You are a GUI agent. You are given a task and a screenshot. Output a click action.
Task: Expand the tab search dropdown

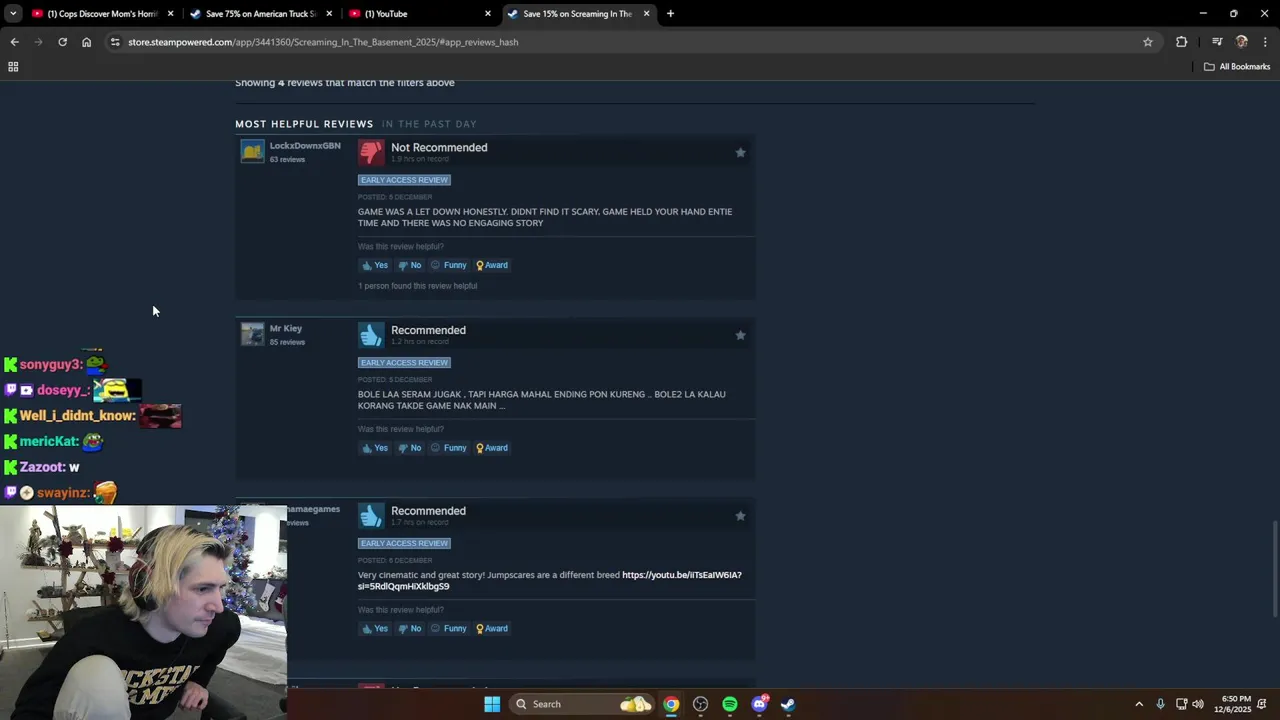(x=13, y=14)
